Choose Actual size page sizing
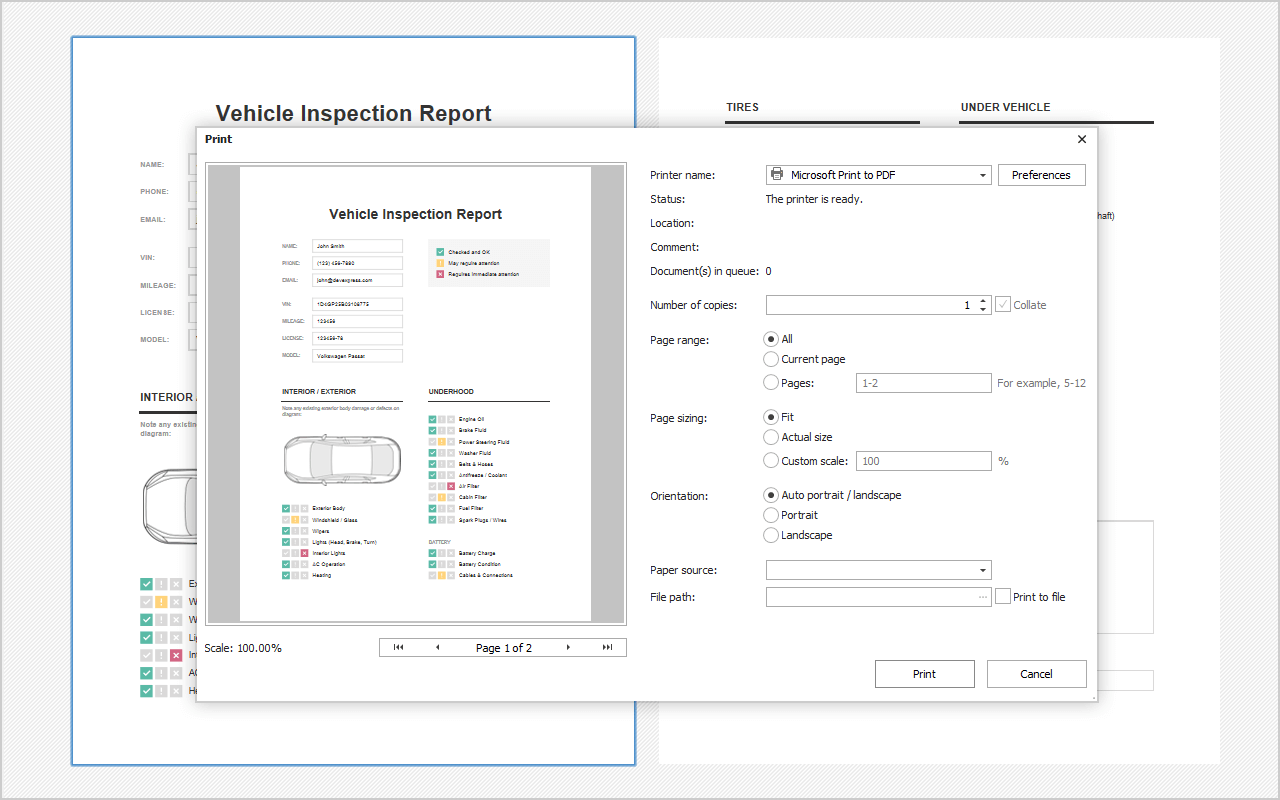This screenshot has width=1280, height=800. click(771, 437)
